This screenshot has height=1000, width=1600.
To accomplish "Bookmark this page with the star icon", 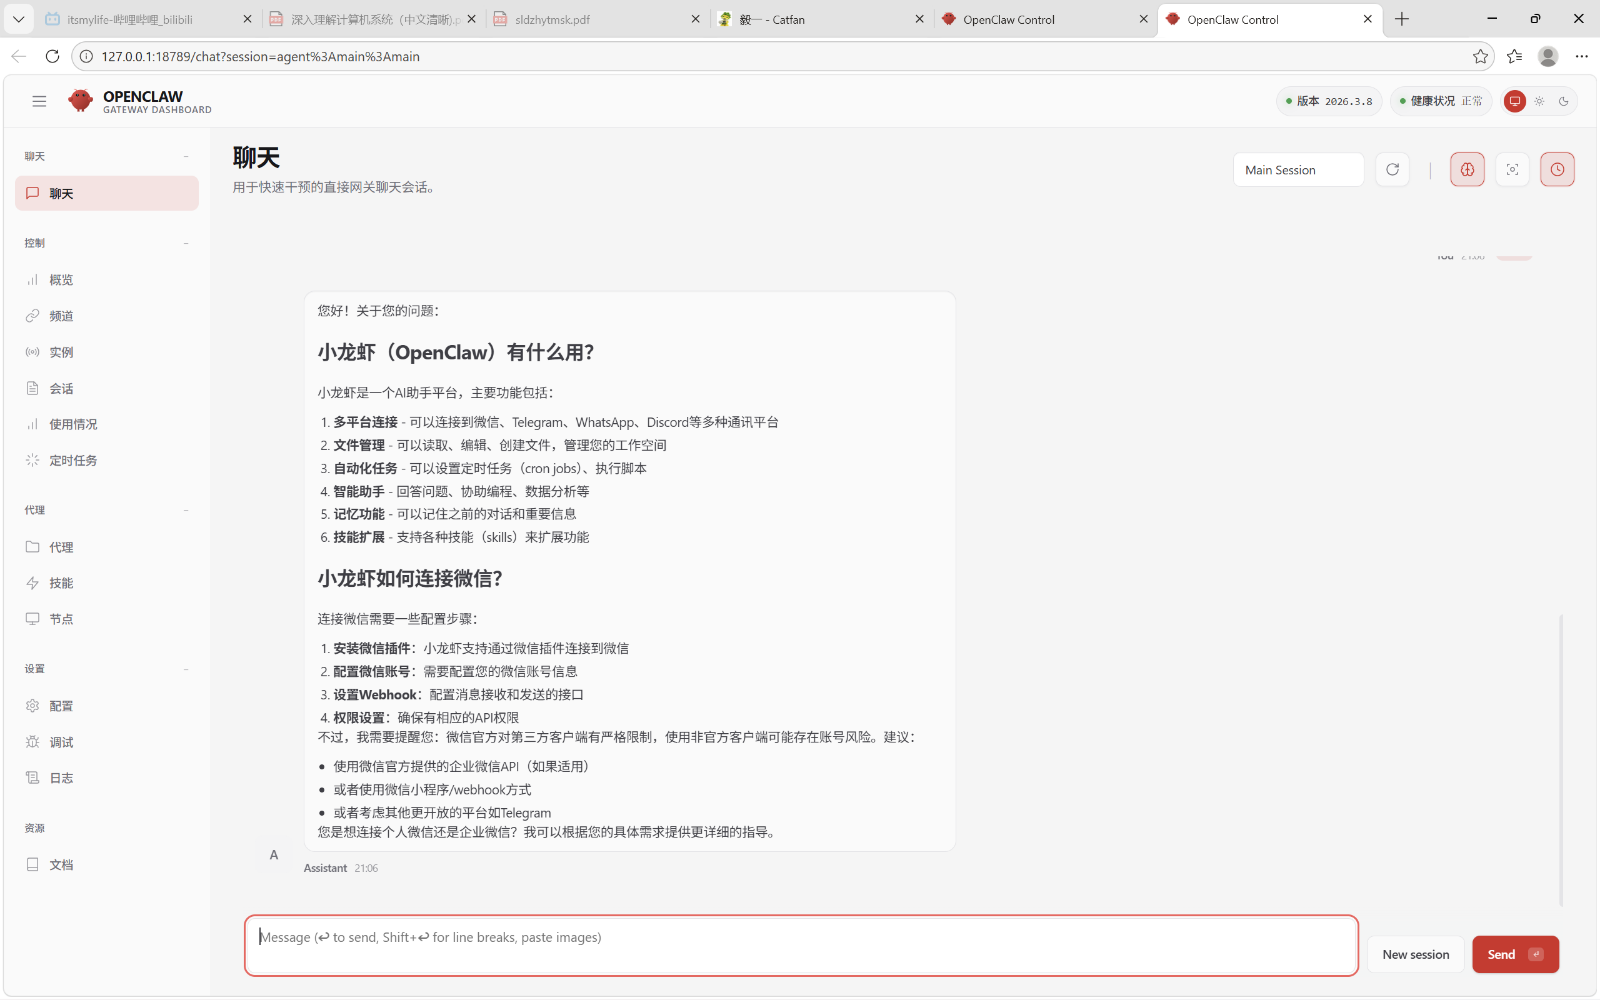I will coord(1480,56).
